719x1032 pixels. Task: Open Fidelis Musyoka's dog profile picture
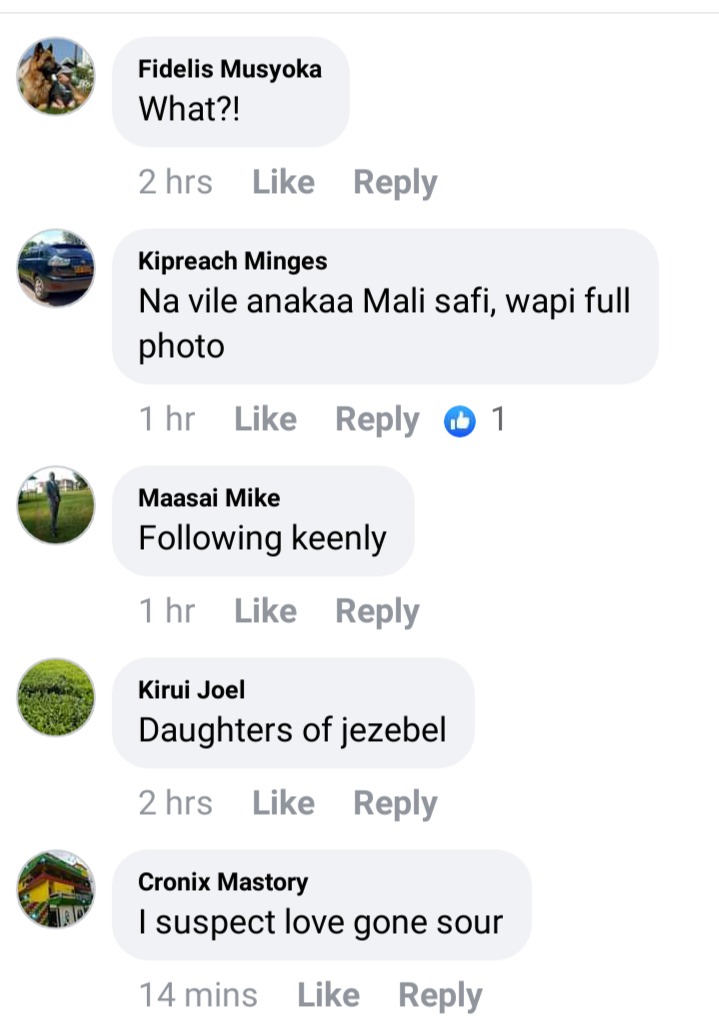(x=55, y=76)
